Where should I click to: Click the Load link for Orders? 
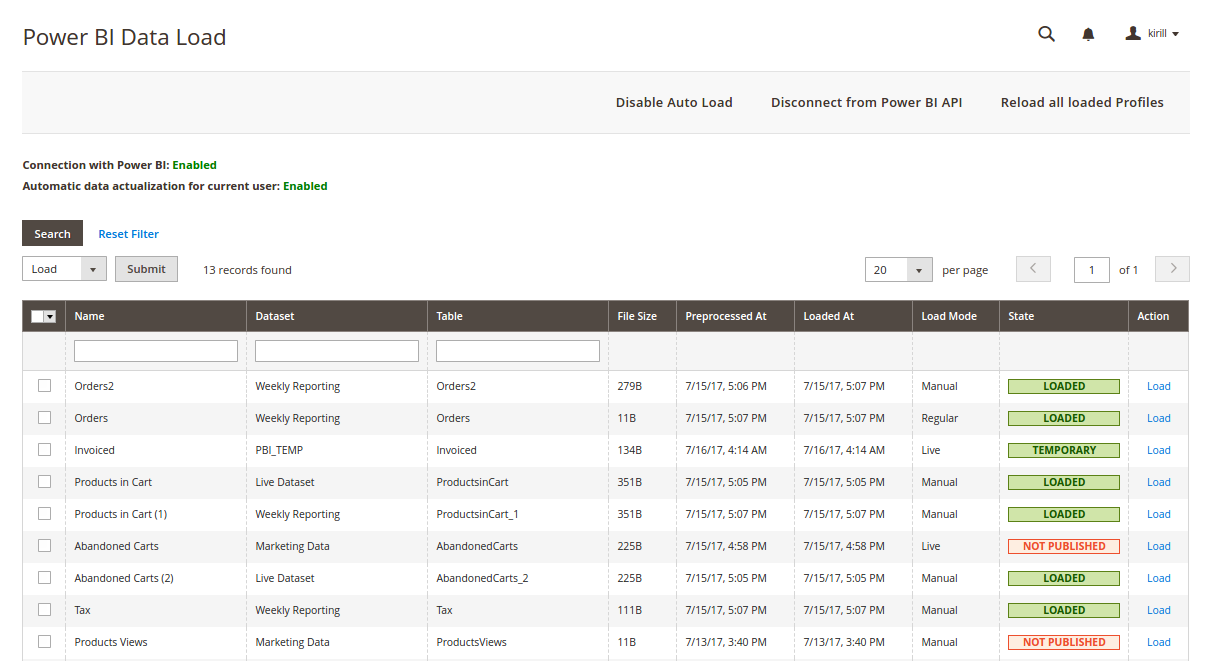pos(1159,418)
